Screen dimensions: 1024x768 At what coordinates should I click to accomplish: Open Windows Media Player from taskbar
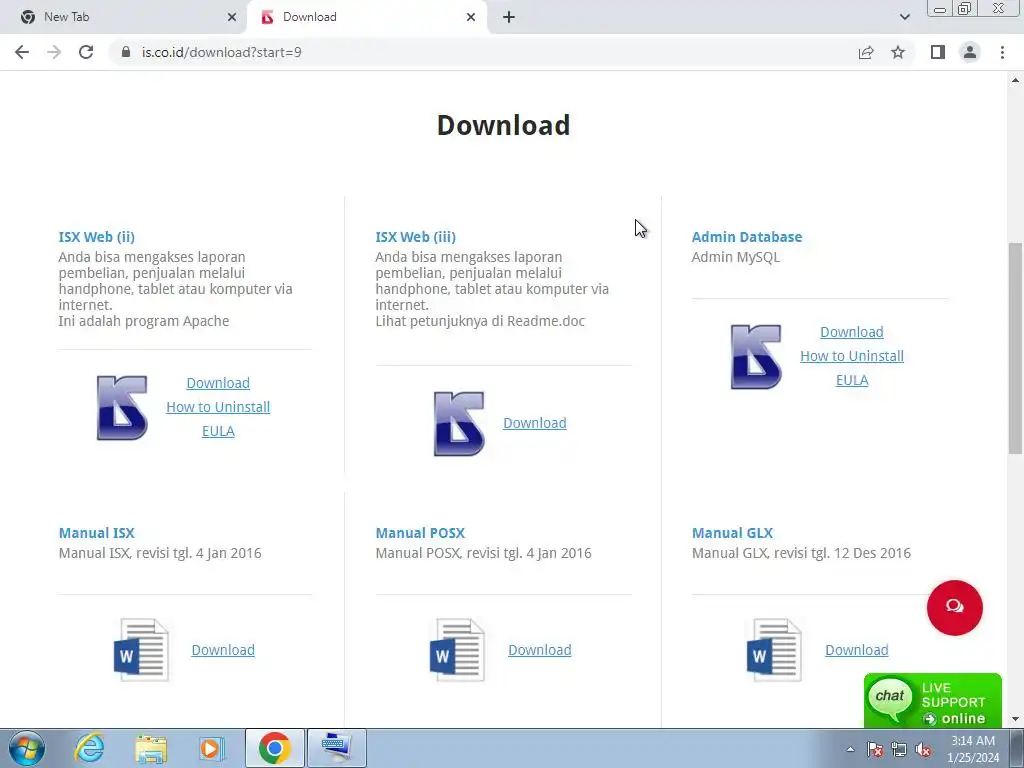point(211,748)
